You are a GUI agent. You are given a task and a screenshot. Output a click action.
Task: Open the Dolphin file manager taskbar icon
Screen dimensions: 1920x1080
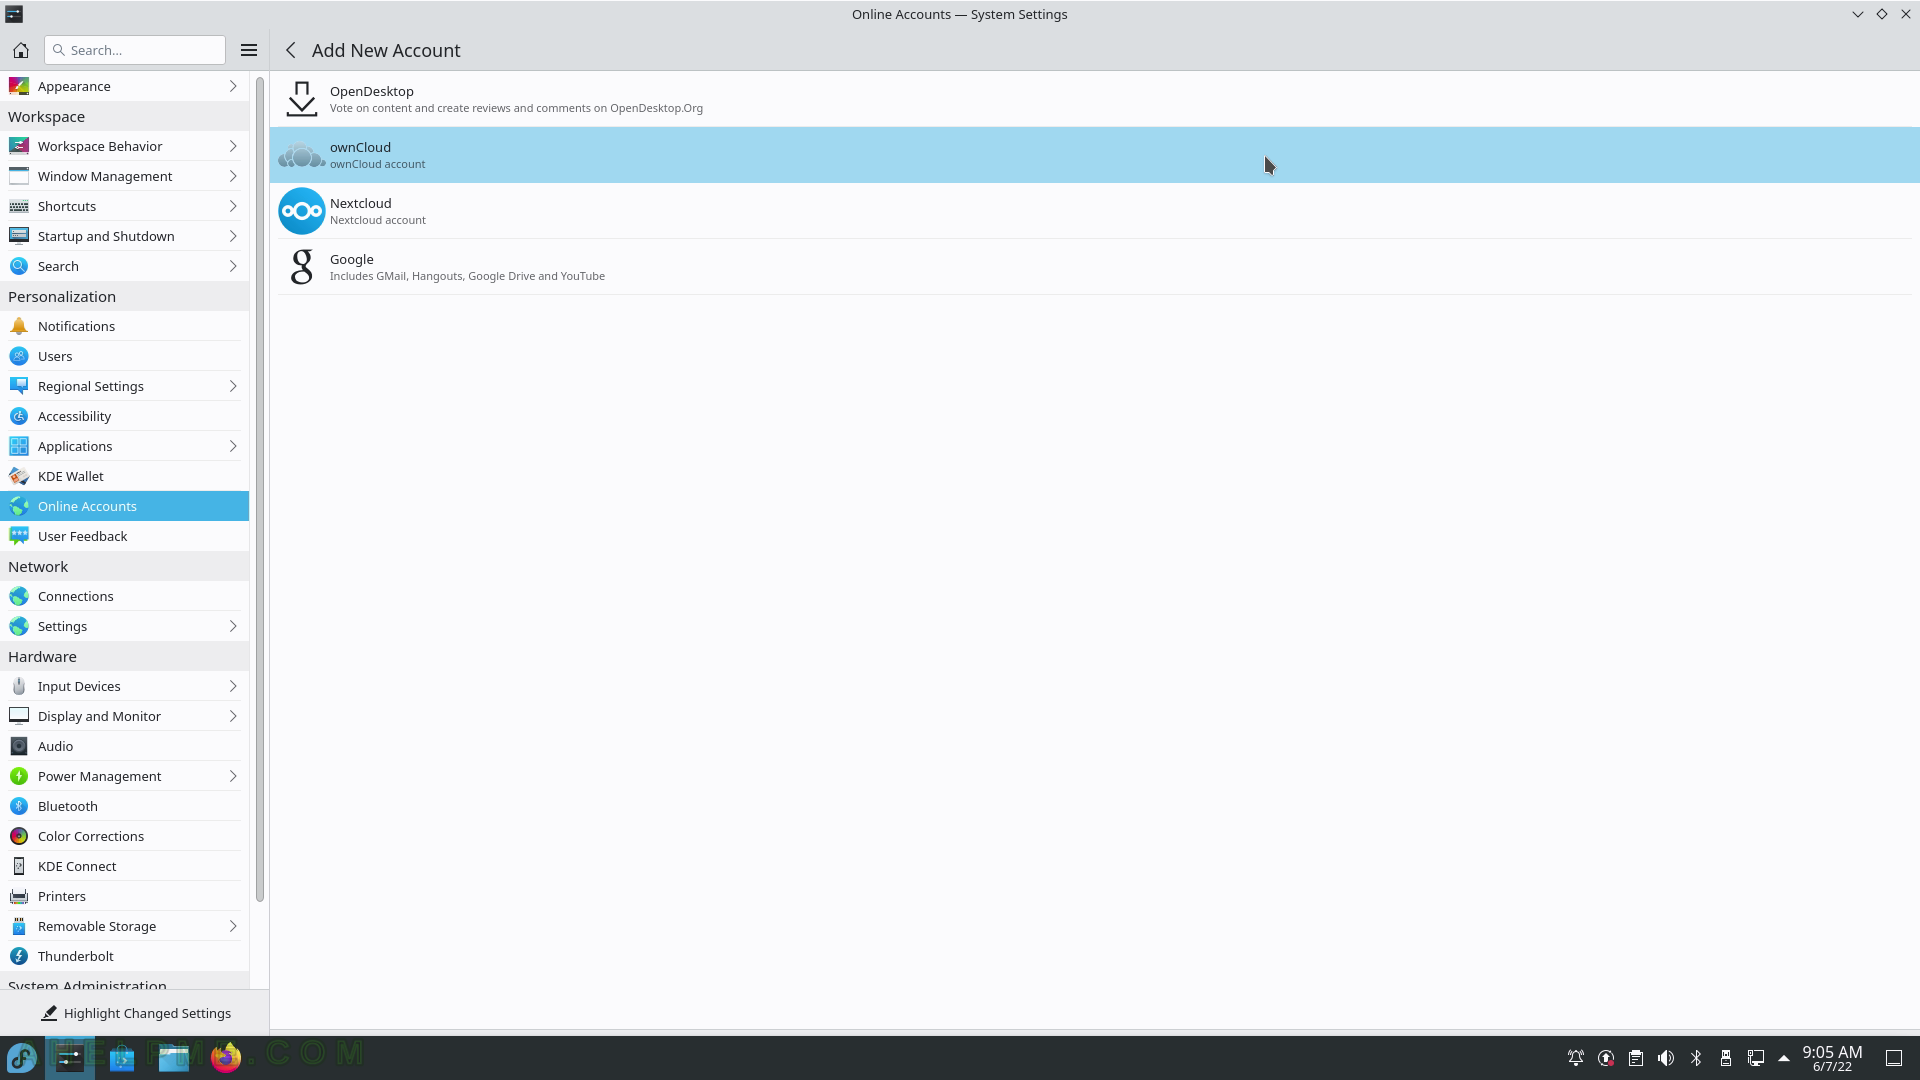pos(174,1057)
